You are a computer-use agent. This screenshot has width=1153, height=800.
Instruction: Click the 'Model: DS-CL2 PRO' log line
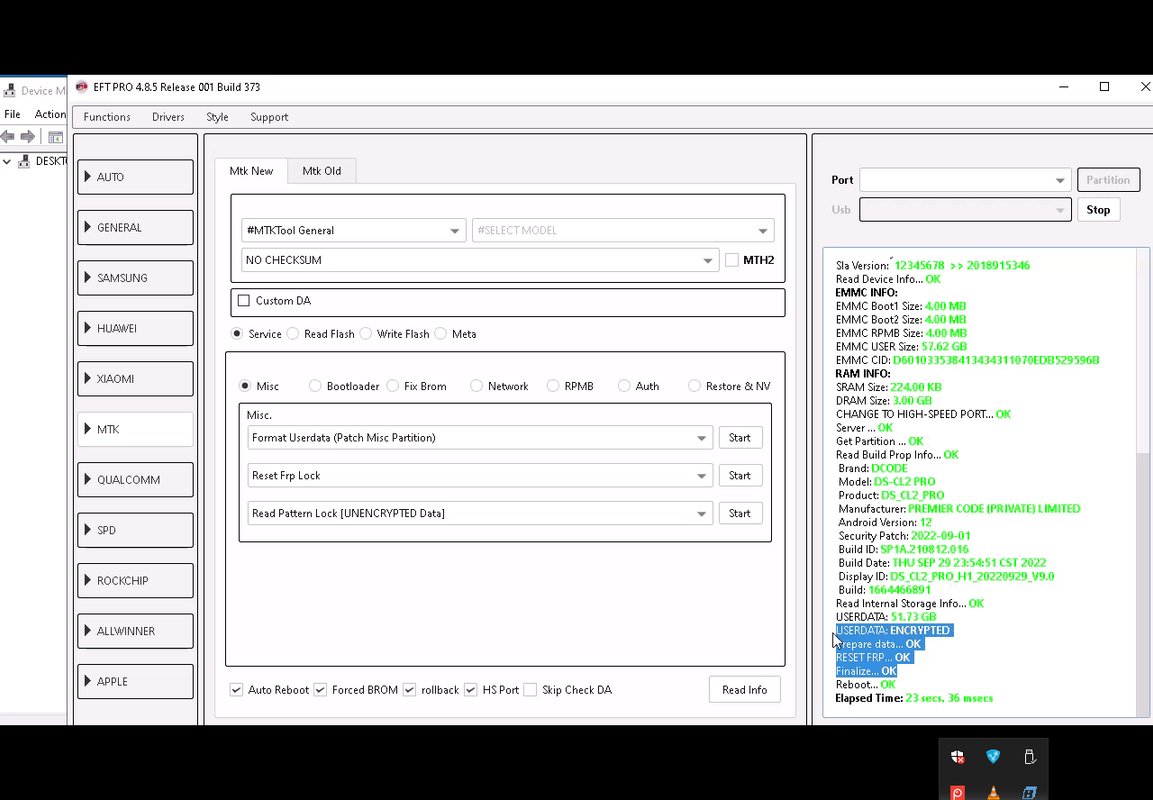coord(887,482)
